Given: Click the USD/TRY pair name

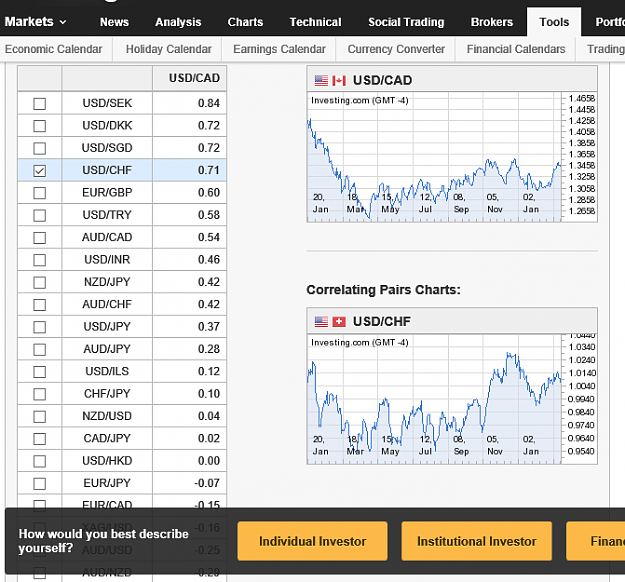Looking at the screenshot, I should click(x=107, y=215).
